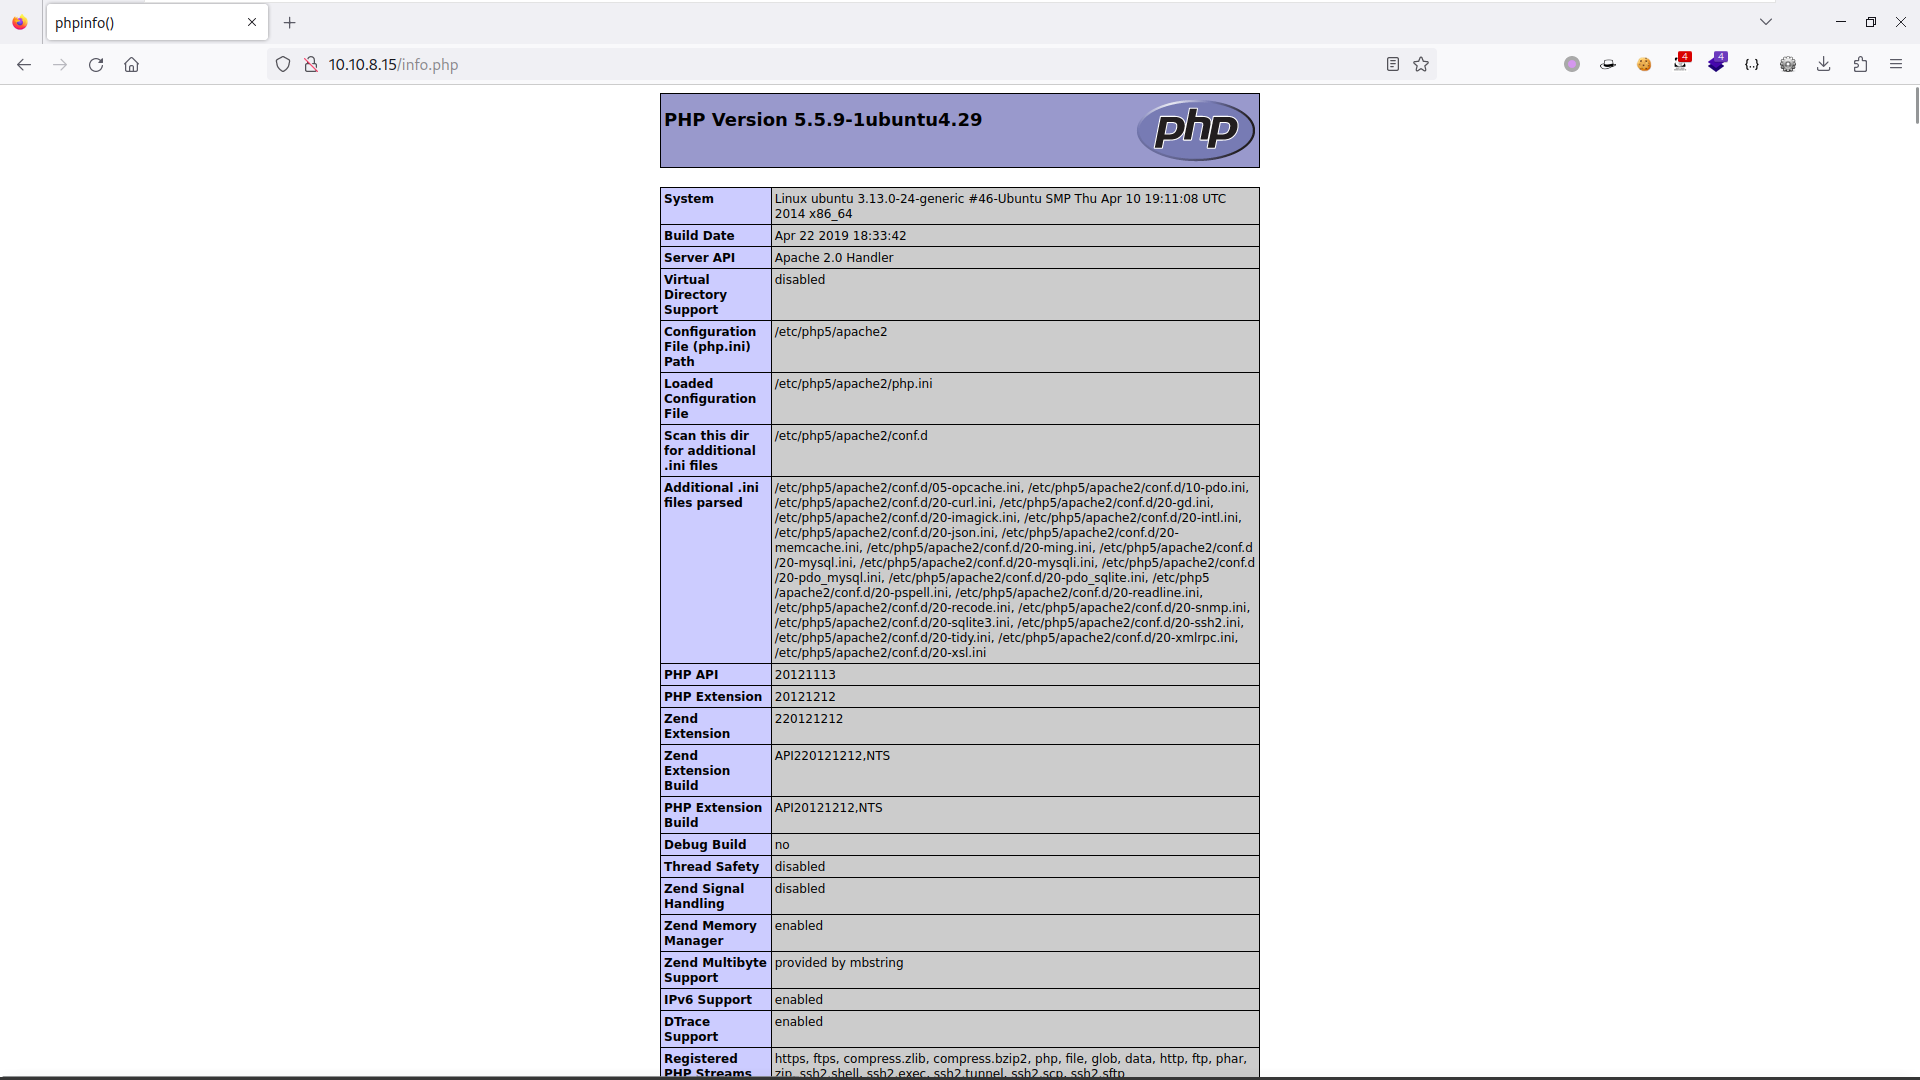Open the extension with red badge 4
Screen dimensions: 1920x1080
click(1681, 62)
